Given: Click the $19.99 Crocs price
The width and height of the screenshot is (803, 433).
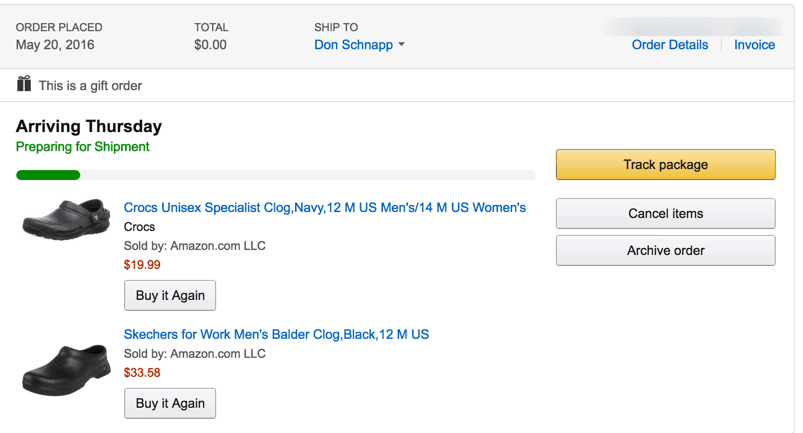Looking at the screenshot, I should (142, 265).
